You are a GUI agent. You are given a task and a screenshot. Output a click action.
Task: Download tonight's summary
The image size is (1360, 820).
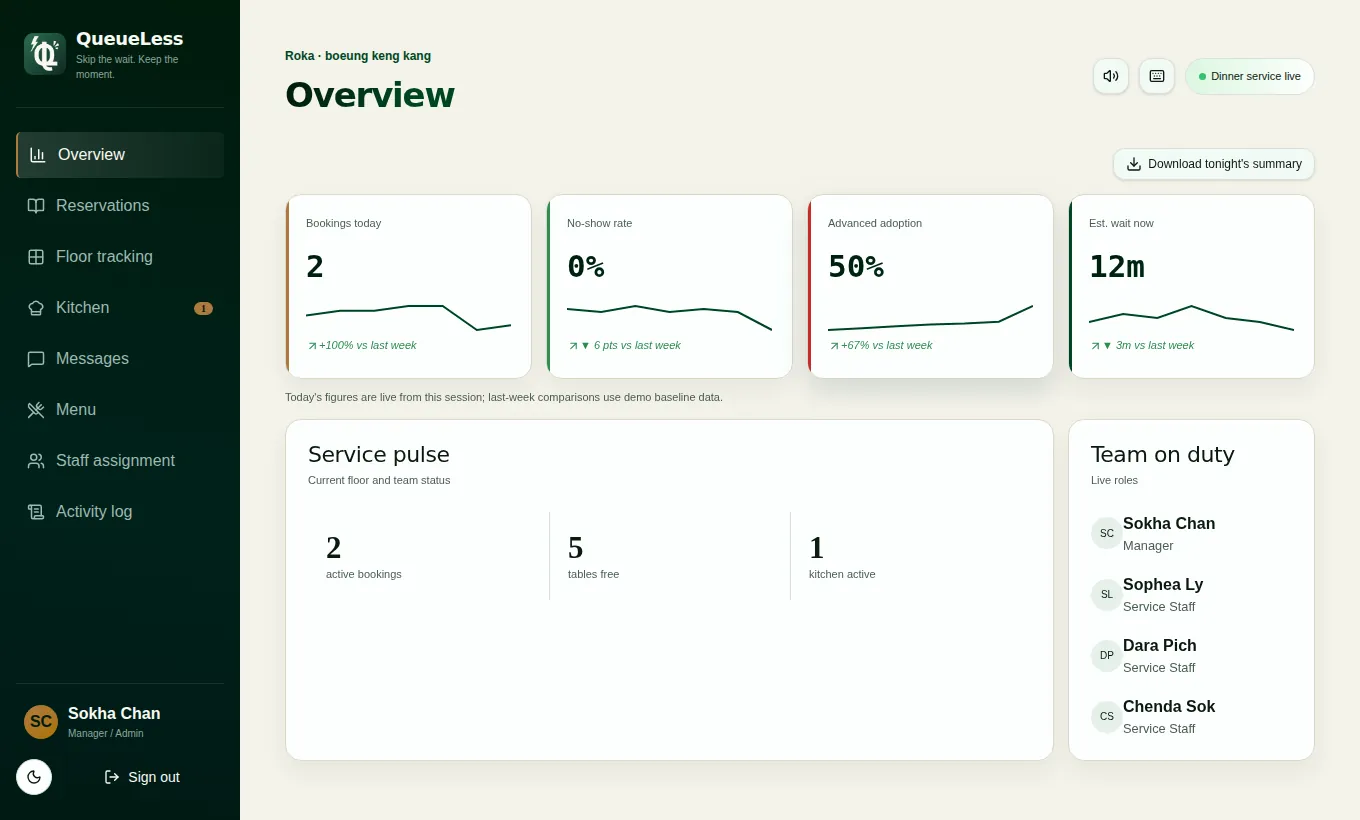(1214, 164)
